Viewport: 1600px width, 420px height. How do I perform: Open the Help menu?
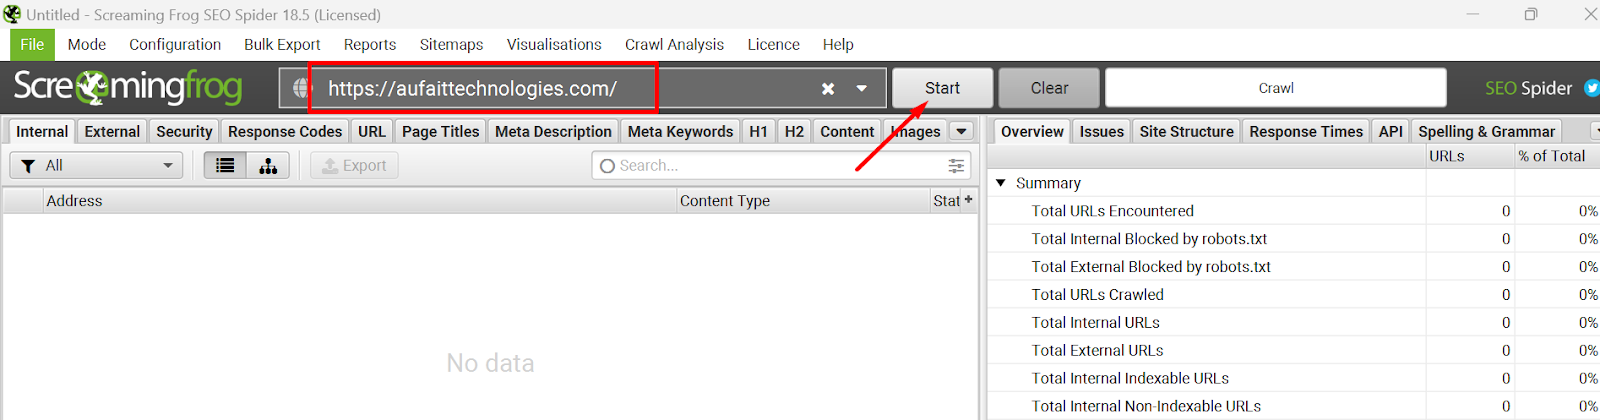coord(838,45)
